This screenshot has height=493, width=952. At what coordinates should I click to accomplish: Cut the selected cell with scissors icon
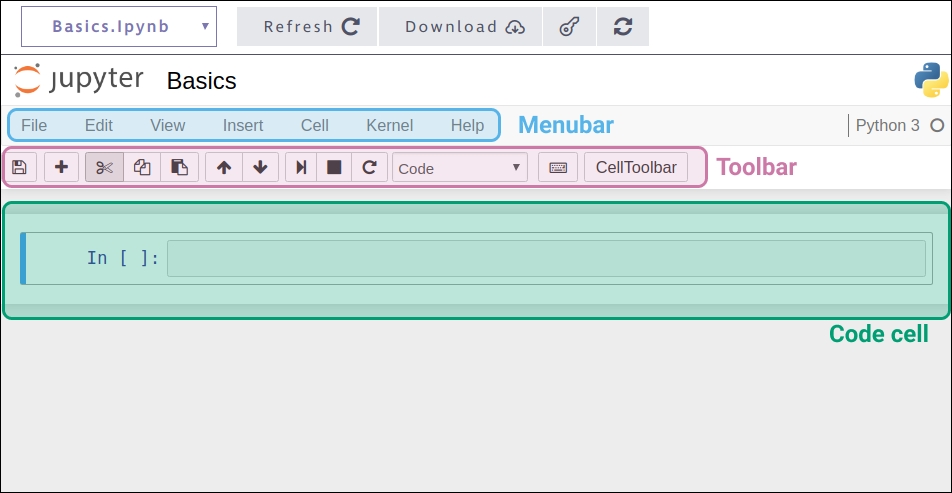tap(105, 167)
